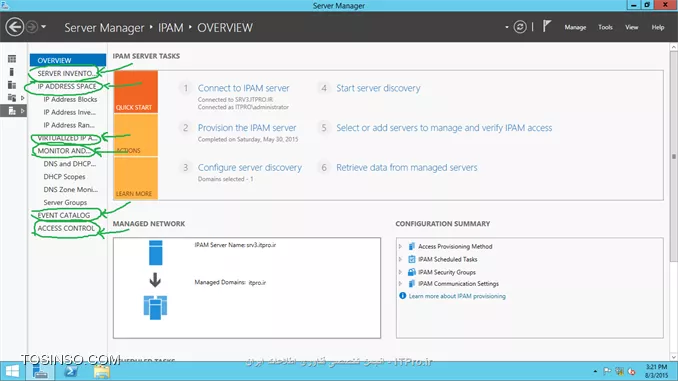Expand the IPAM rail arrow

tap(22, 111)
